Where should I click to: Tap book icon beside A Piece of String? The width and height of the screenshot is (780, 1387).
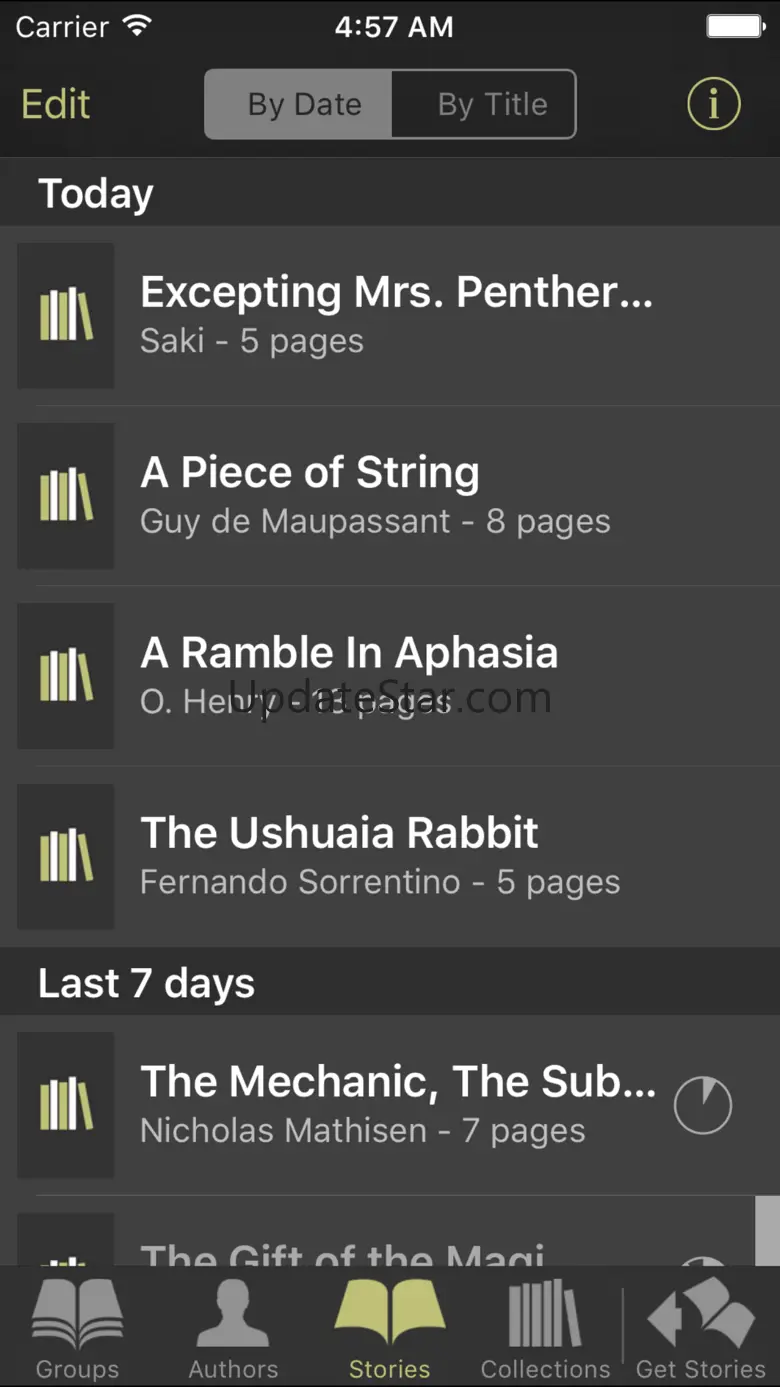click(66, 495)
